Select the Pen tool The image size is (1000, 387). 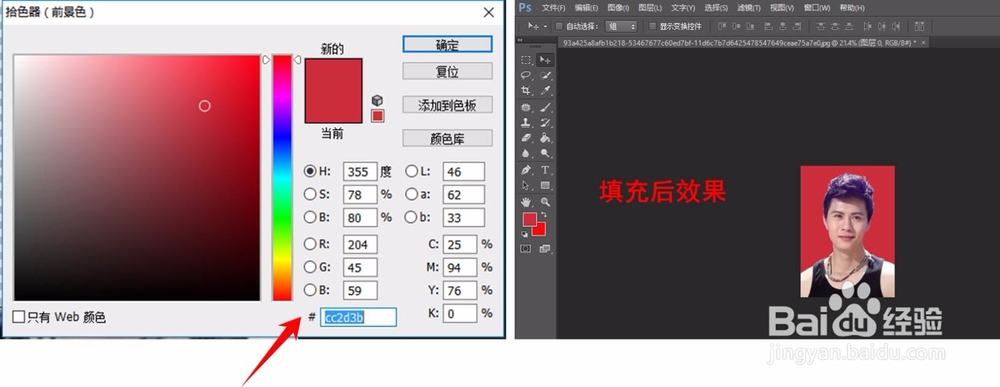pyautogui.click(x=526, y=170)
